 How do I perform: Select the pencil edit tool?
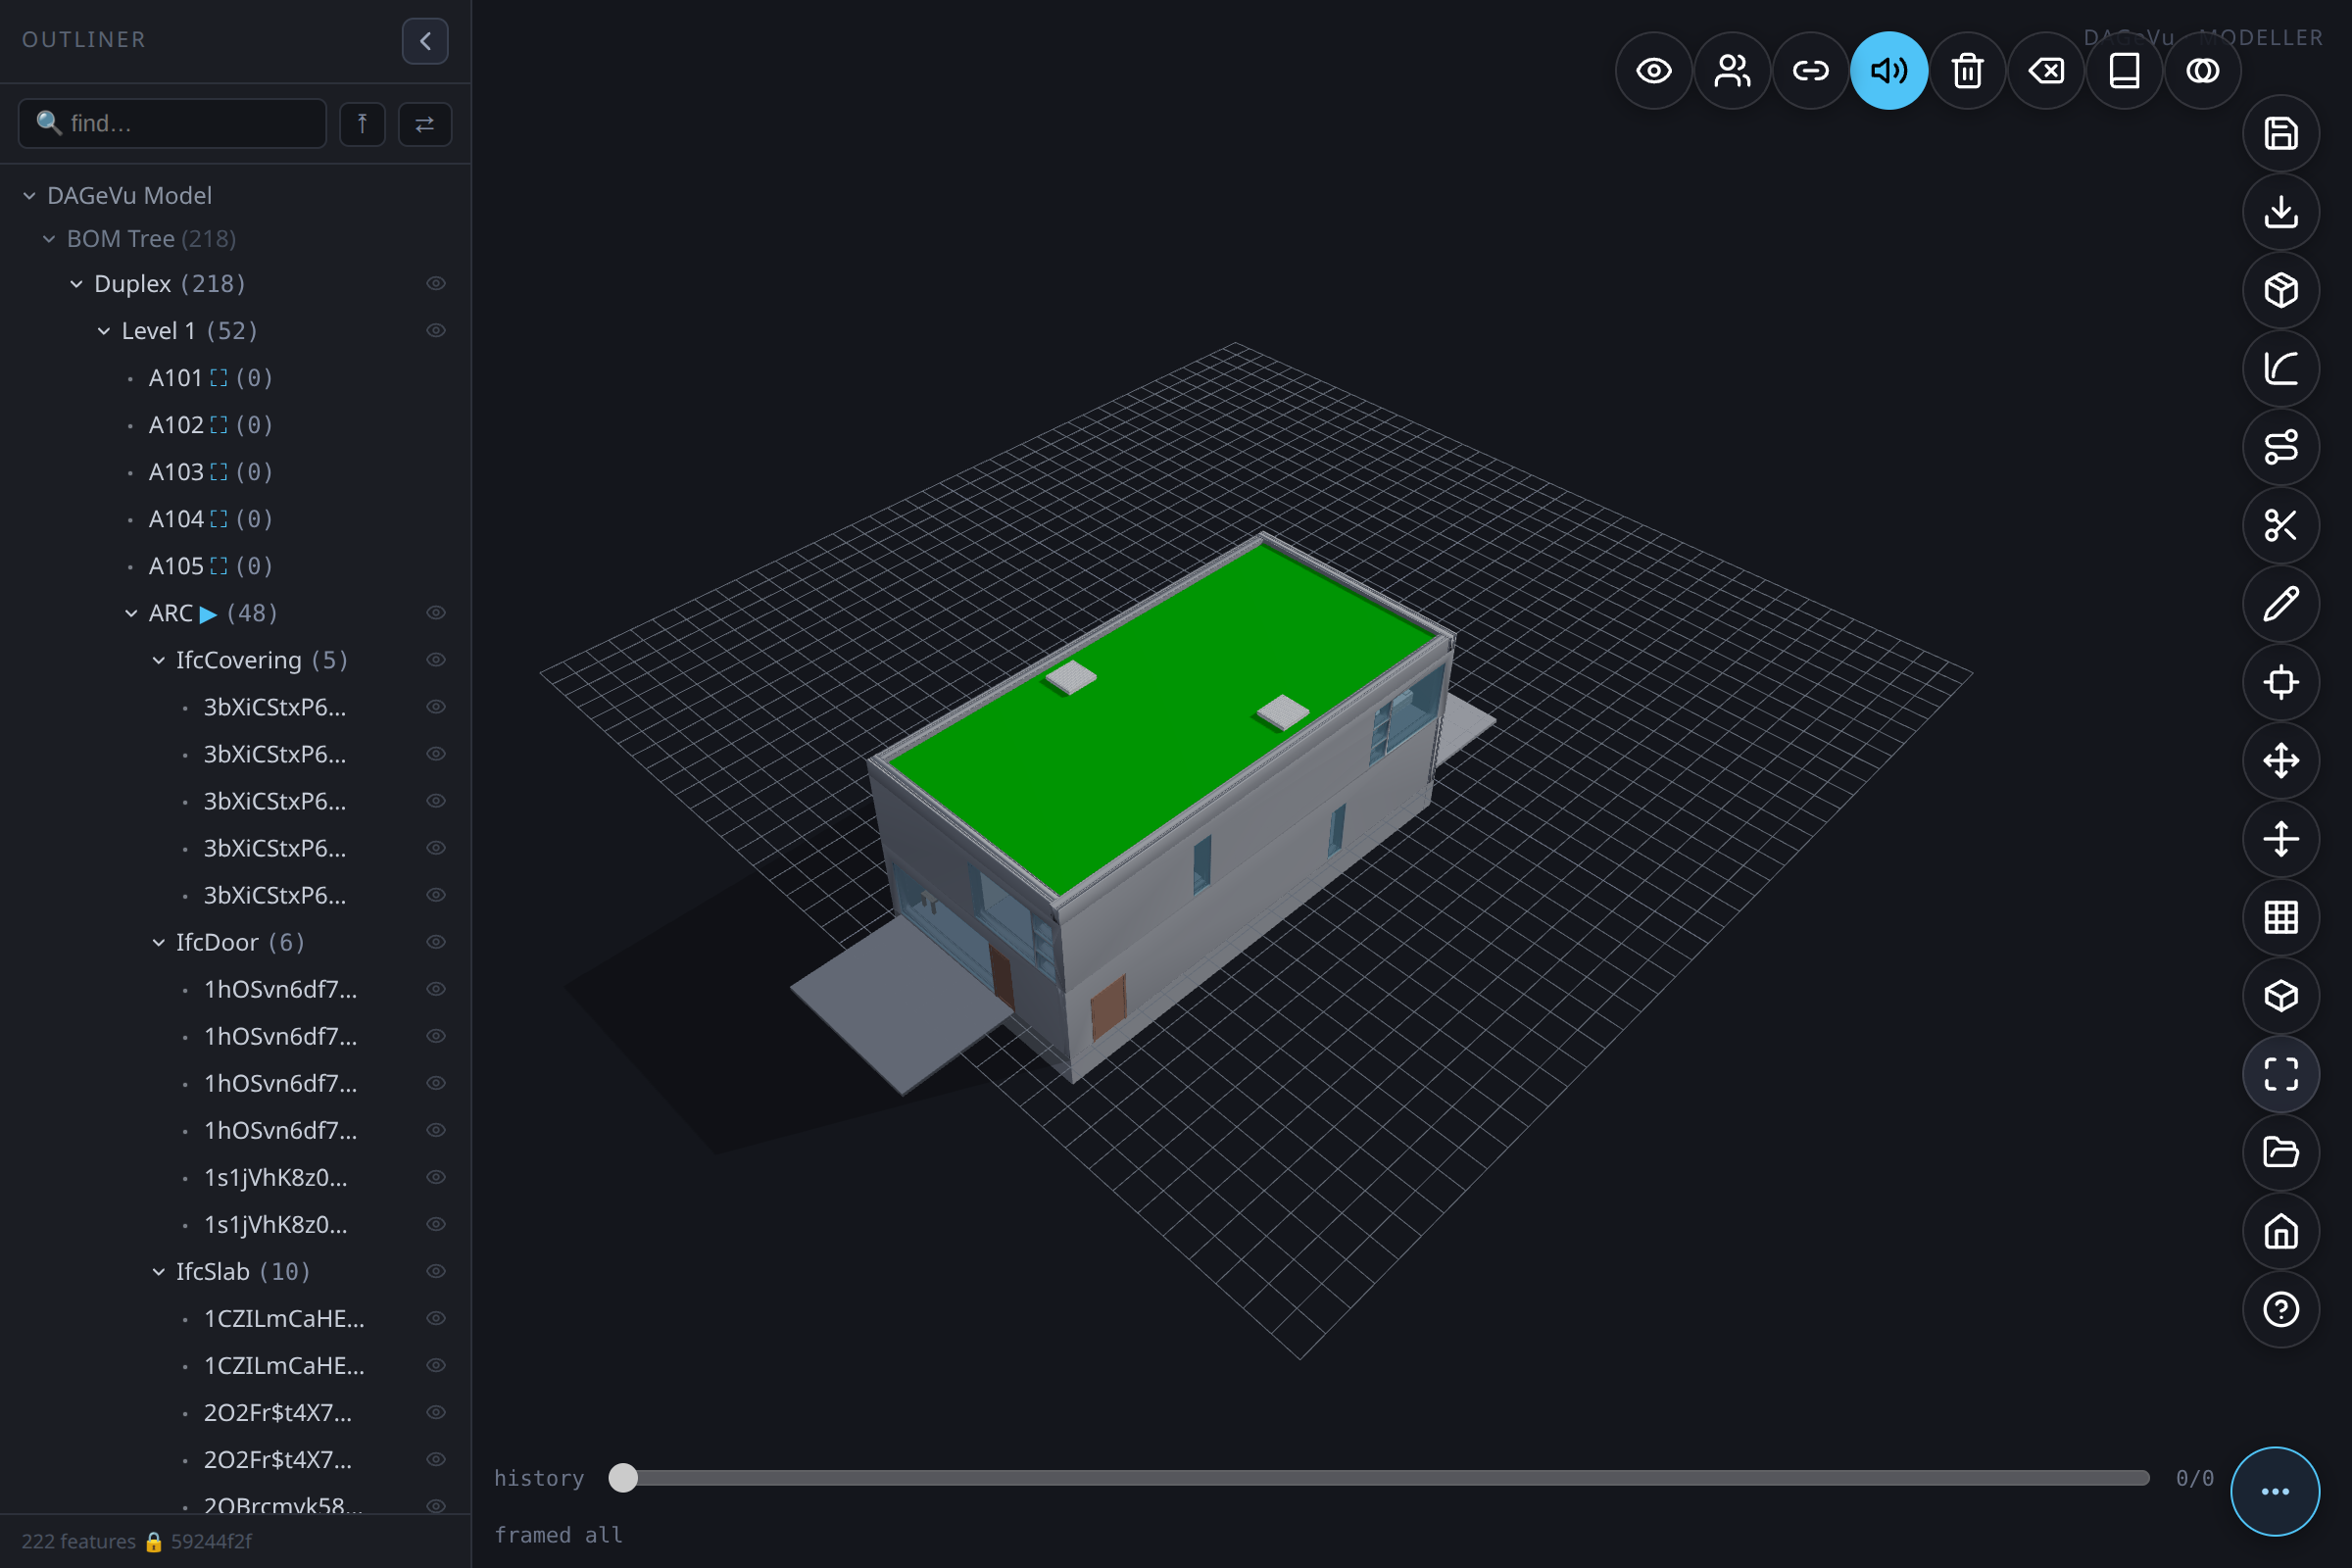[x=2281, y=604]
